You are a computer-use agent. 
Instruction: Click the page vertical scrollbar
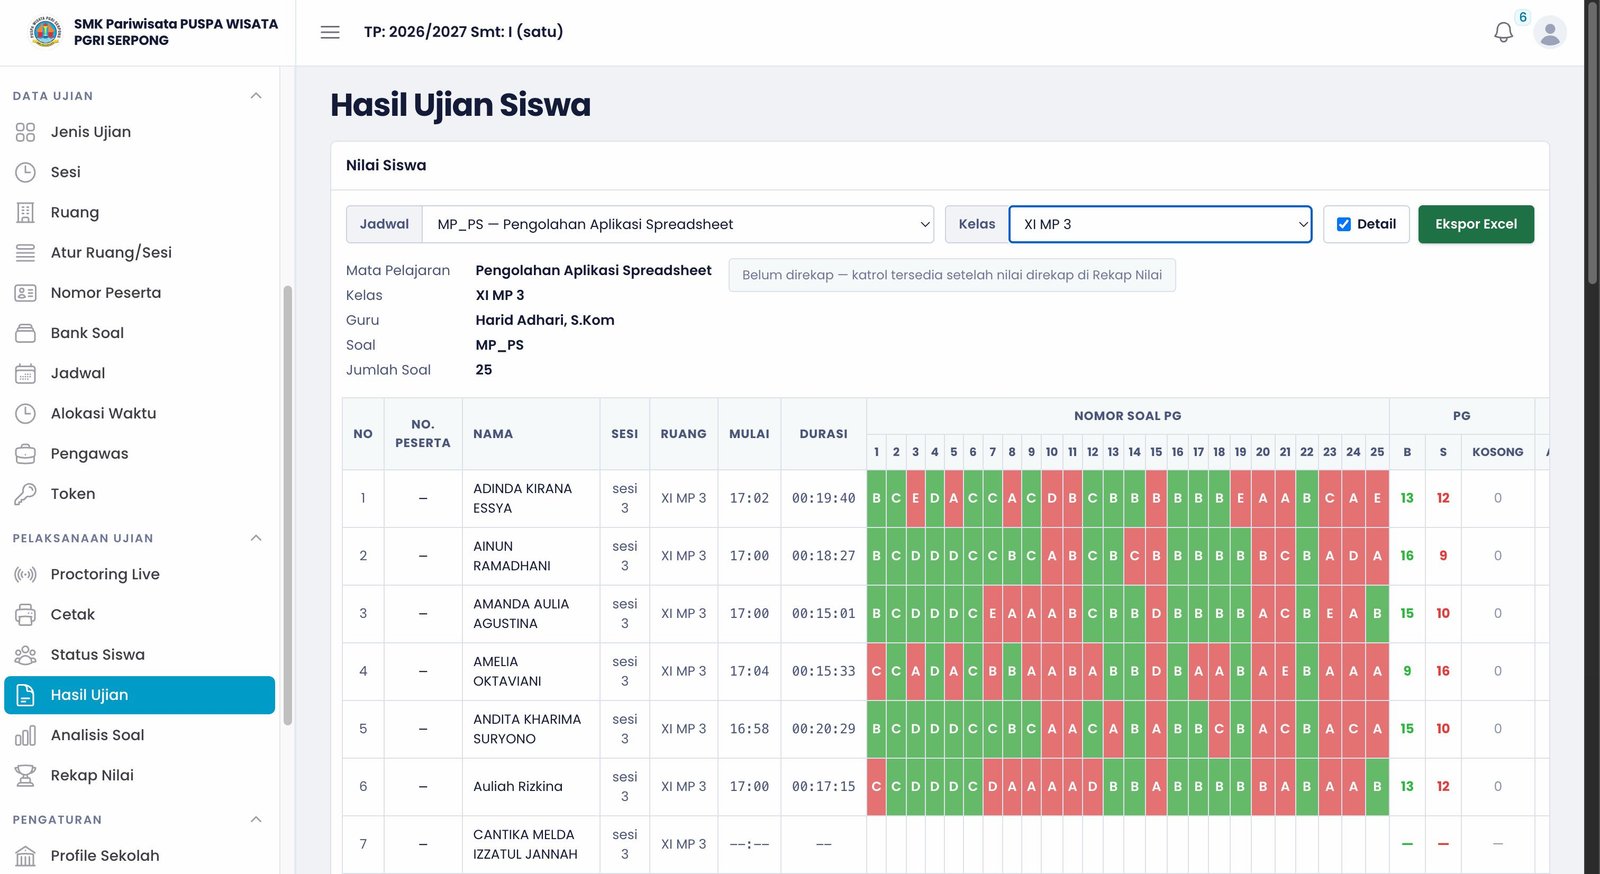1592,145
